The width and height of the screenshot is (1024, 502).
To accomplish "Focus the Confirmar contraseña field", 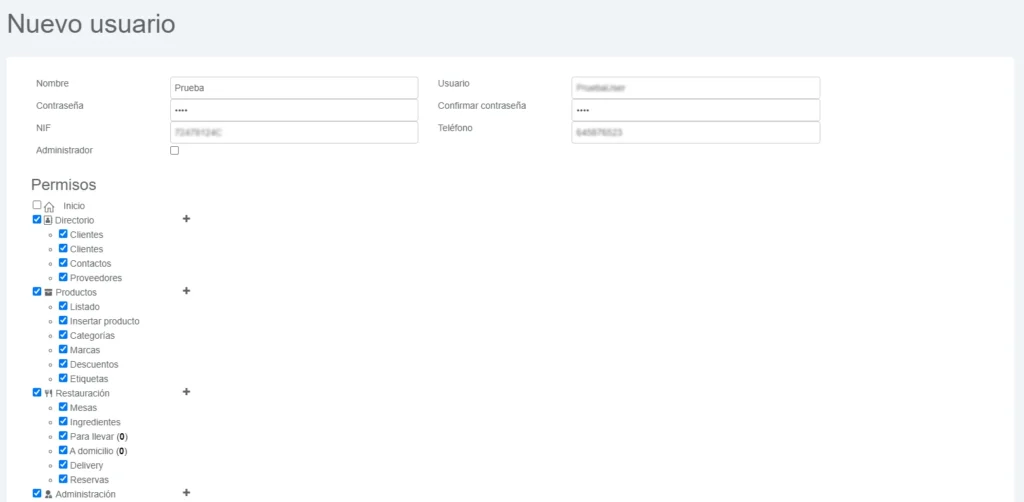I will pos(695,110).
